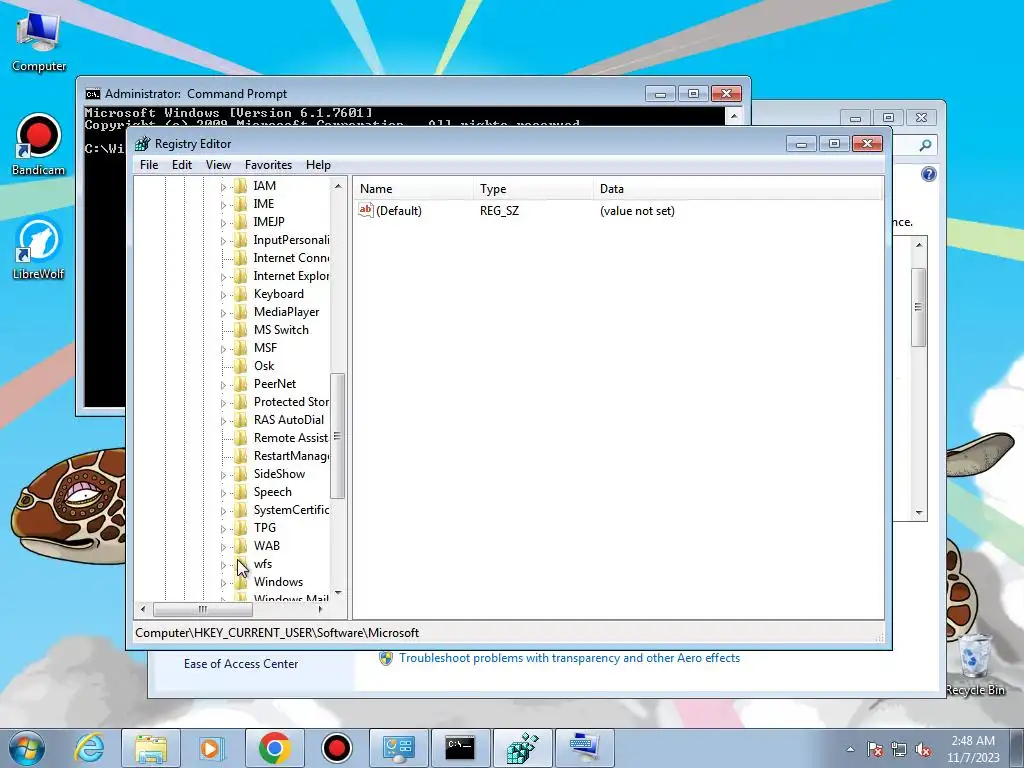Expand the Windows registry key
This screenshot has width=1024, height=768.
(x=223, y=583)
